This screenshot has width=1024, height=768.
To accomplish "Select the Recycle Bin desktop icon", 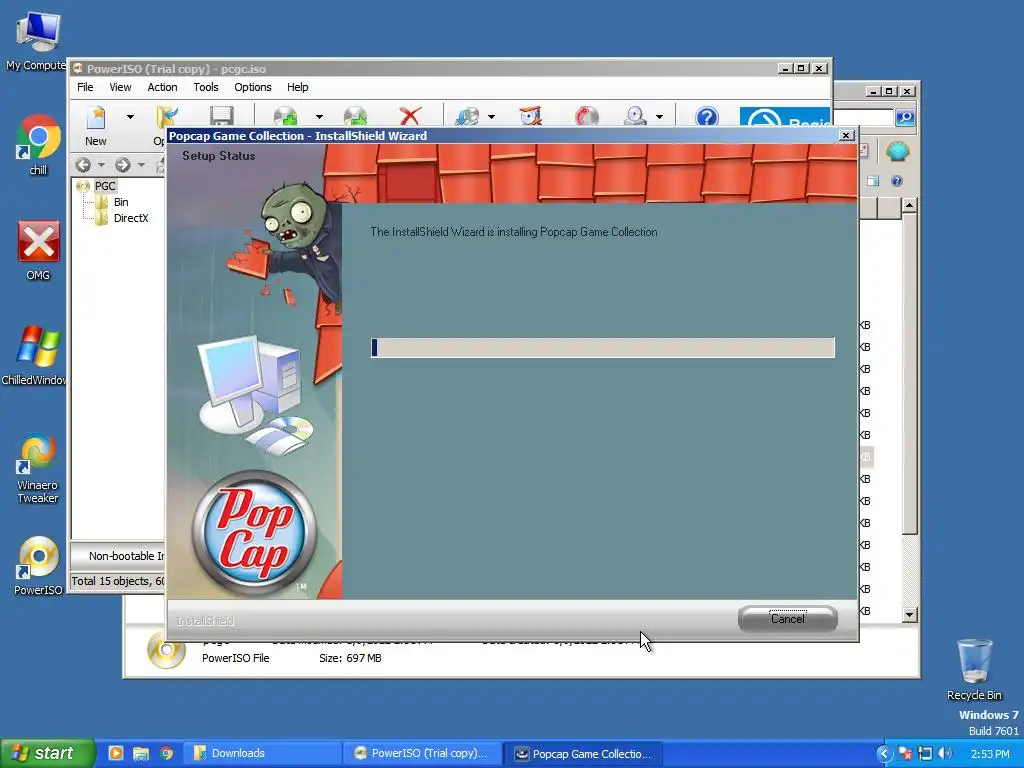I will point(974,669).
